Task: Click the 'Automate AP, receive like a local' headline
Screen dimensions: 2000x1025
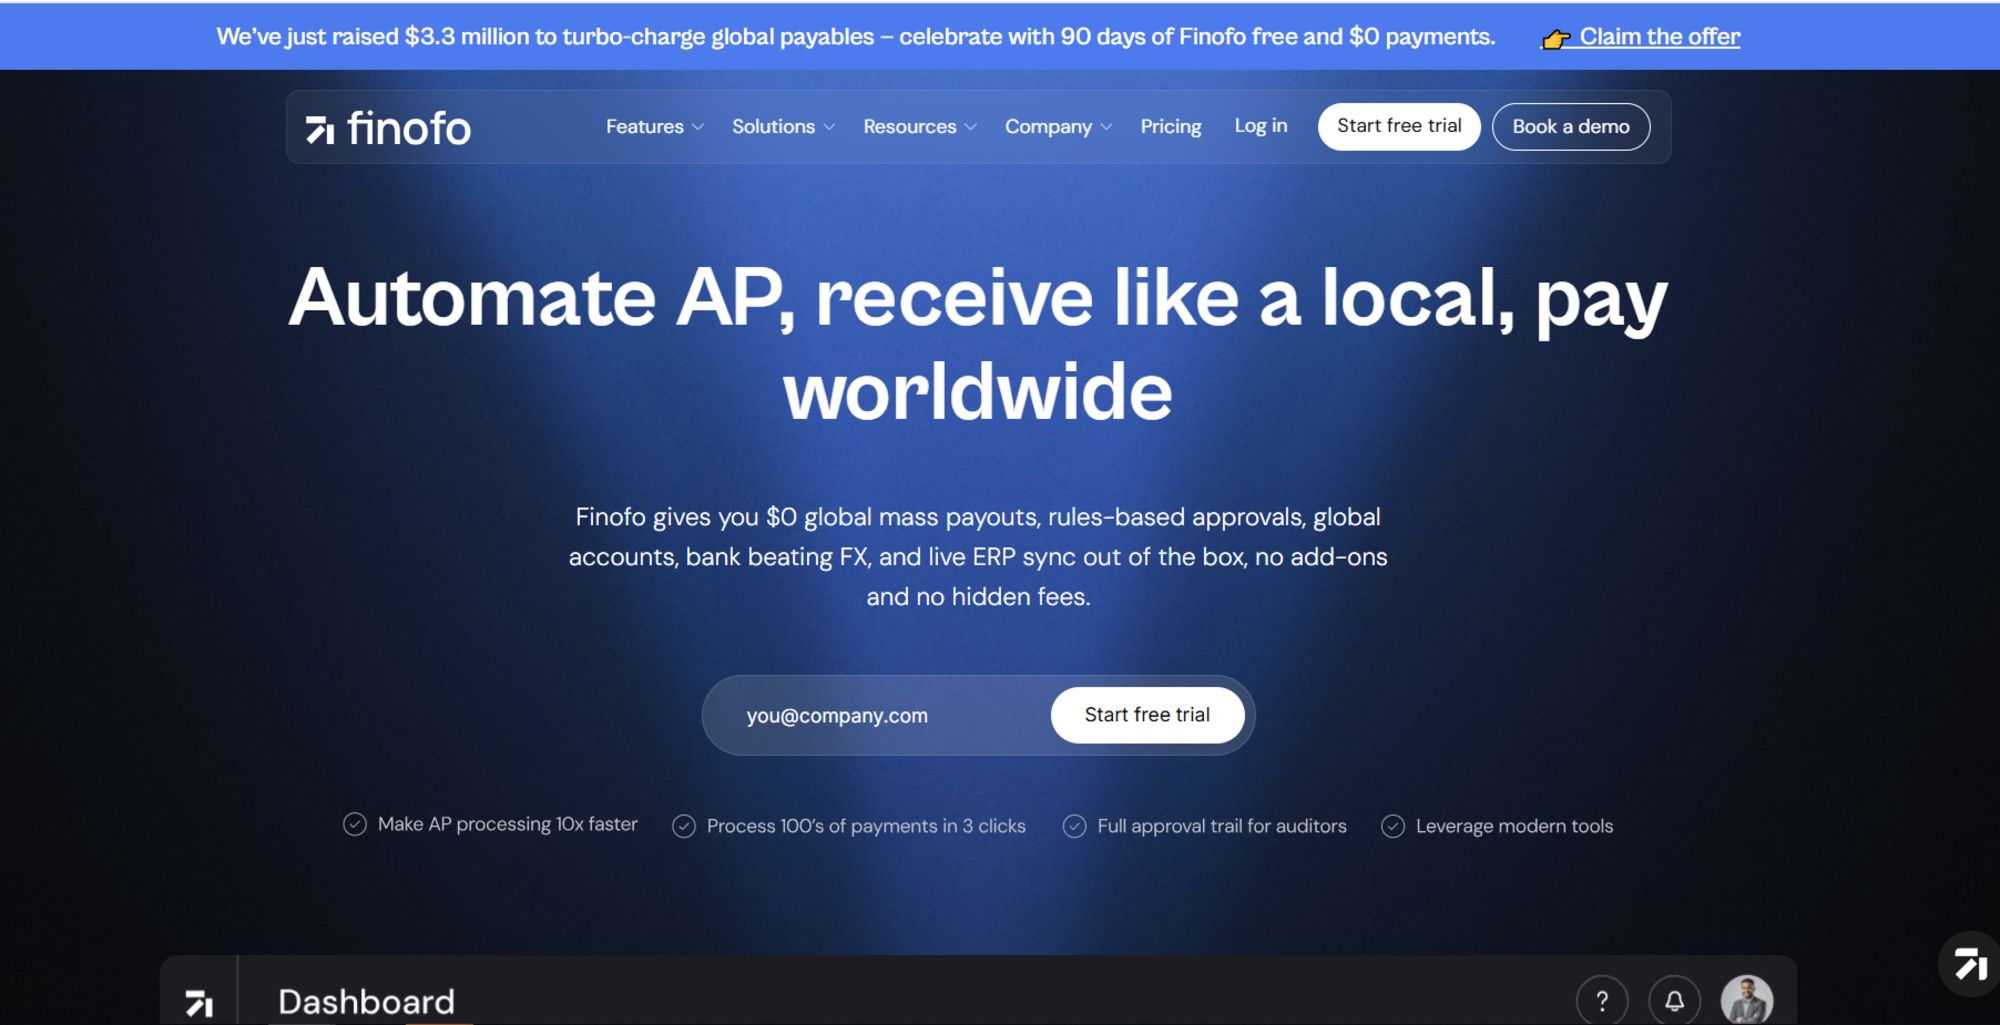Action: (x=978, y=343)
